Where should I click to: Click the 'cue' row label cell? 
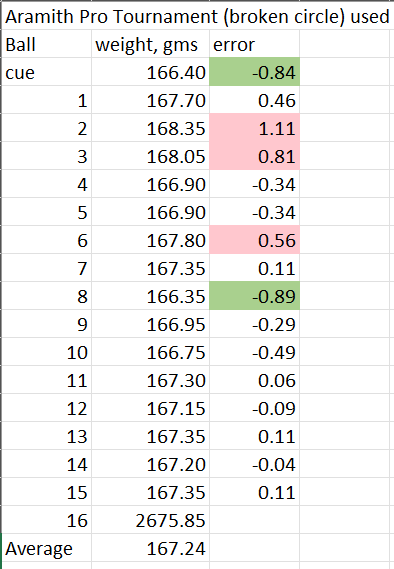coord(46,72)
